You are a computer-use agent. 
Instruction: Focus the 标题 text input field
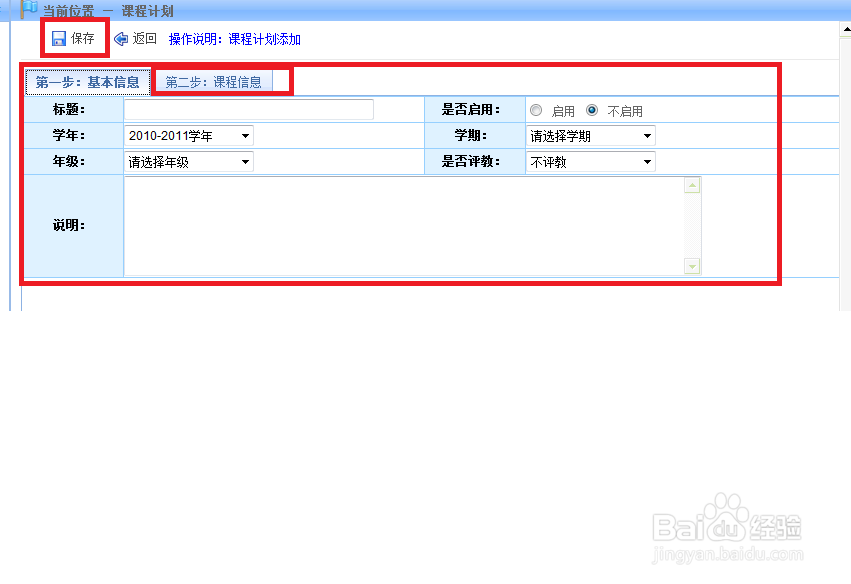(x=249, y=110)
